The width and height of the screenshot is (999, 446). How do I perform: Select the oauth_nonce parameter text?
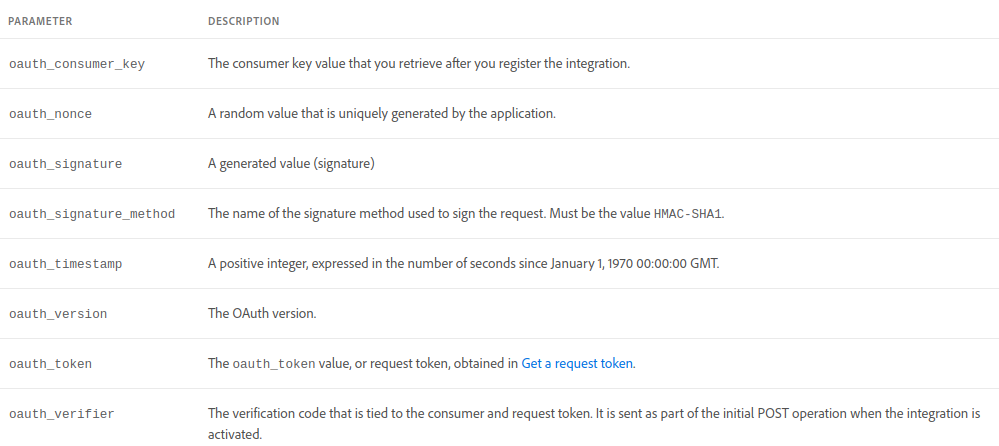(50, 114)
